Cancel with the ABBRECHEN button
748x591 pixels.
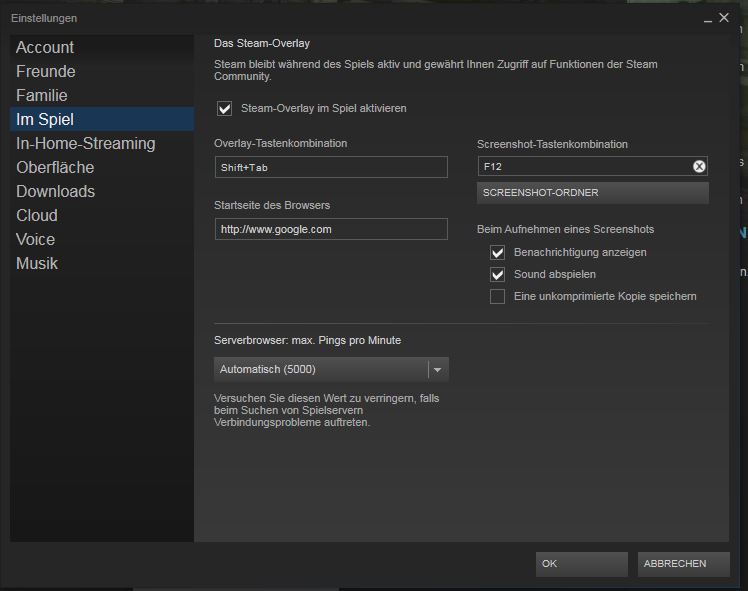pos(683,564)
